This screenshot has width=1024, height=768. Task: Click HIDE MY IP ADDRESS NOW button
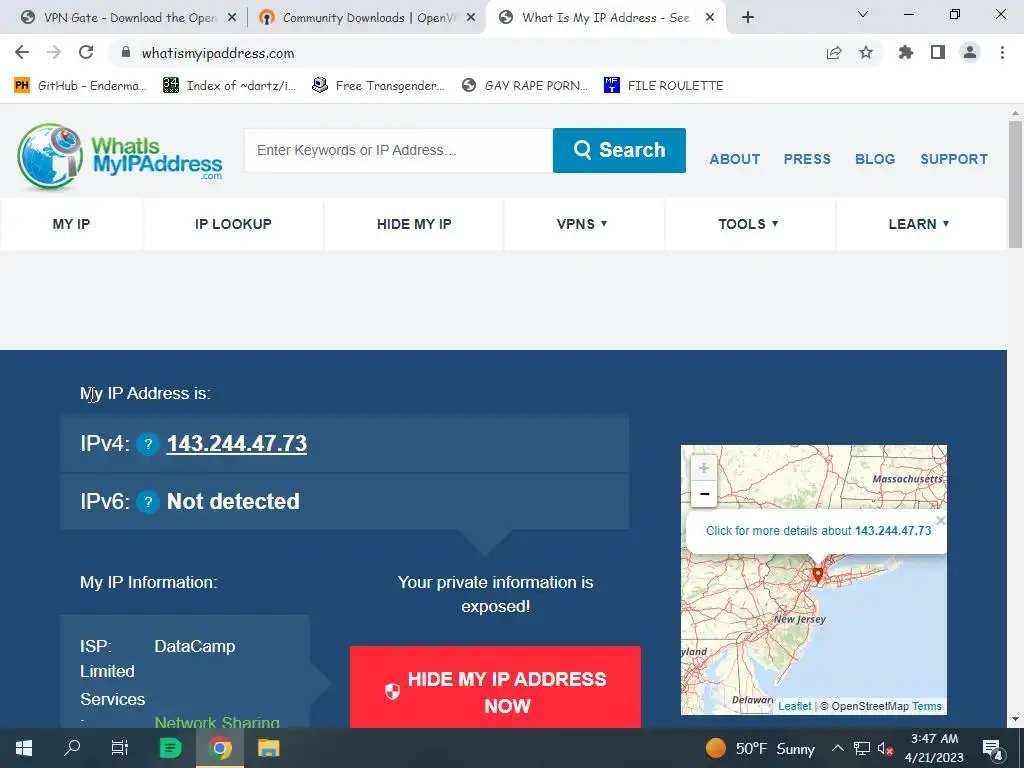[495, 687]
